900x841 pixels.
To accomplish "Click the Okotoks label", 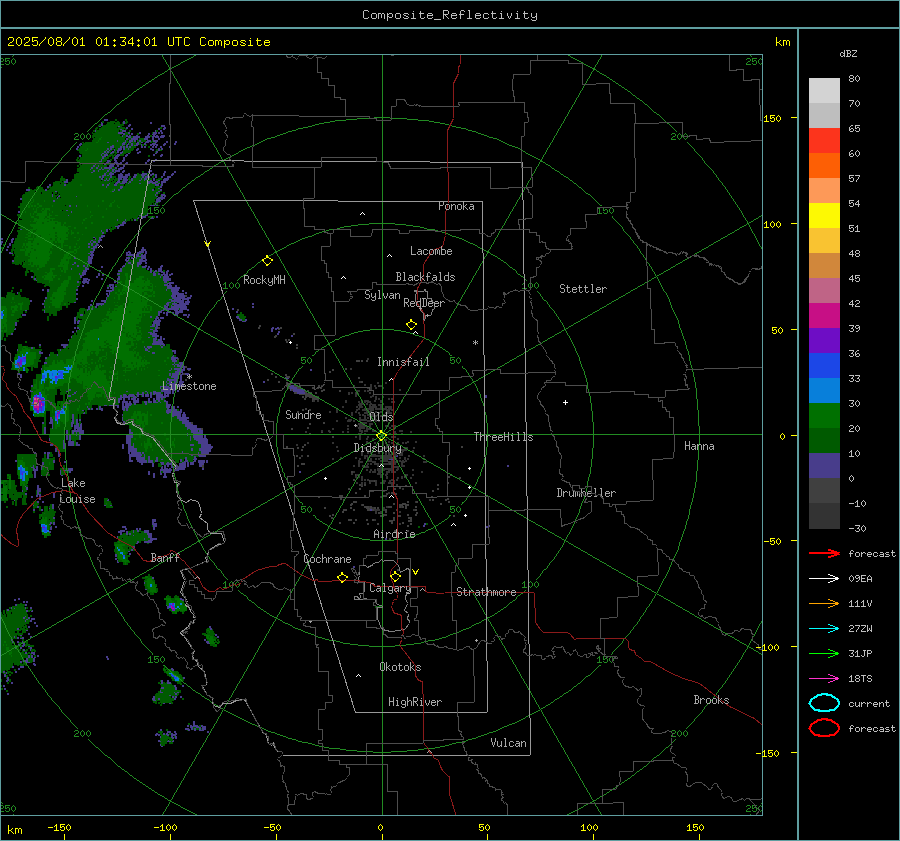I will click(x=400, y=667).
